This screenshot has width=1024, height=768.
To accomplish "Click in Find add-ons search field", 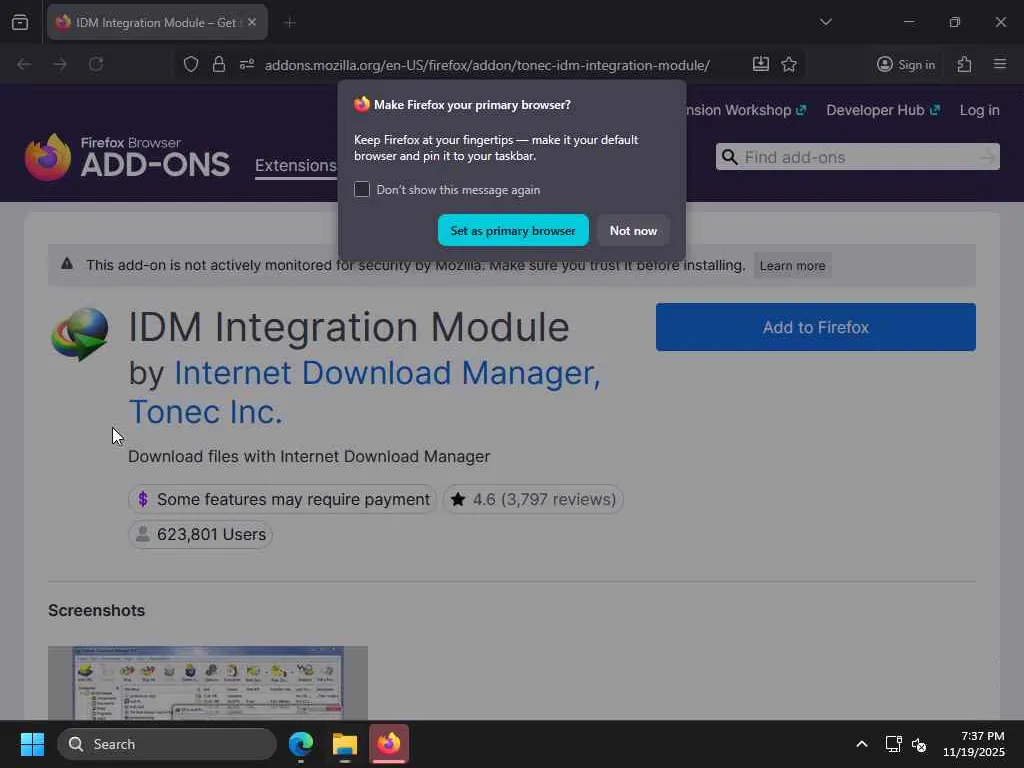I will [857, 157].
